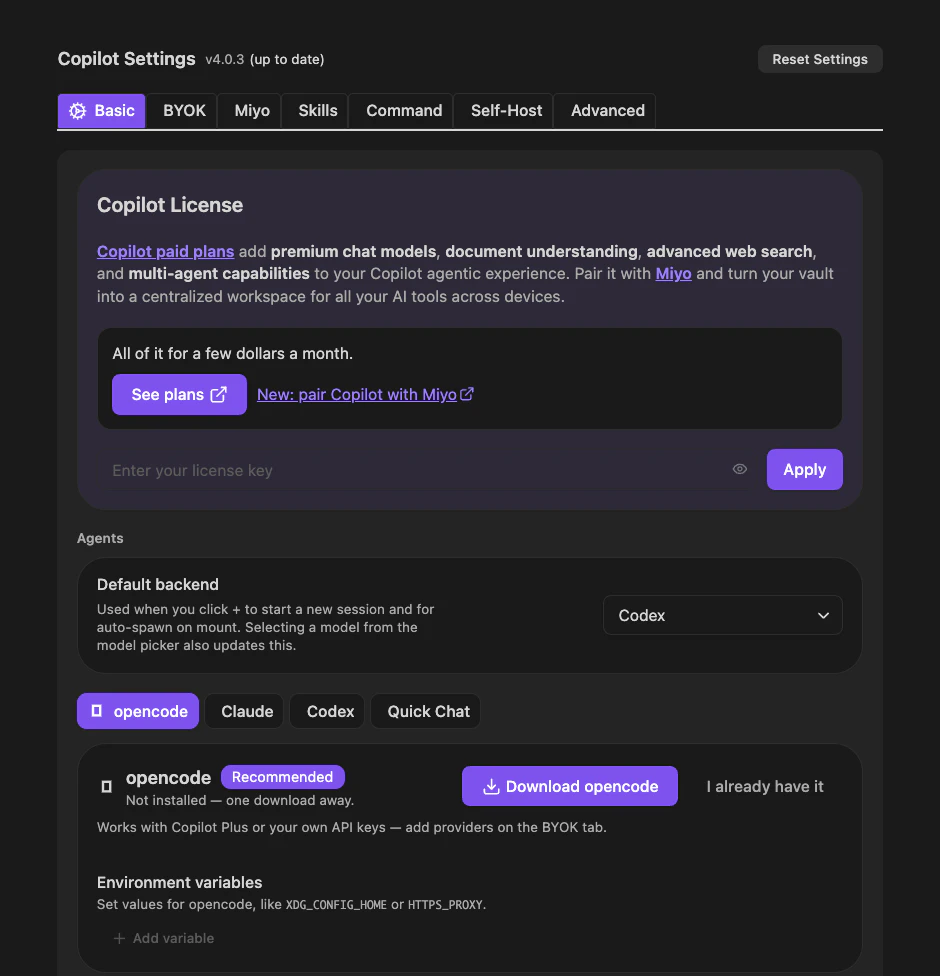940x976 pixels.
Task: Click the Reset Settings button
Action: click(x=820, y=59)
